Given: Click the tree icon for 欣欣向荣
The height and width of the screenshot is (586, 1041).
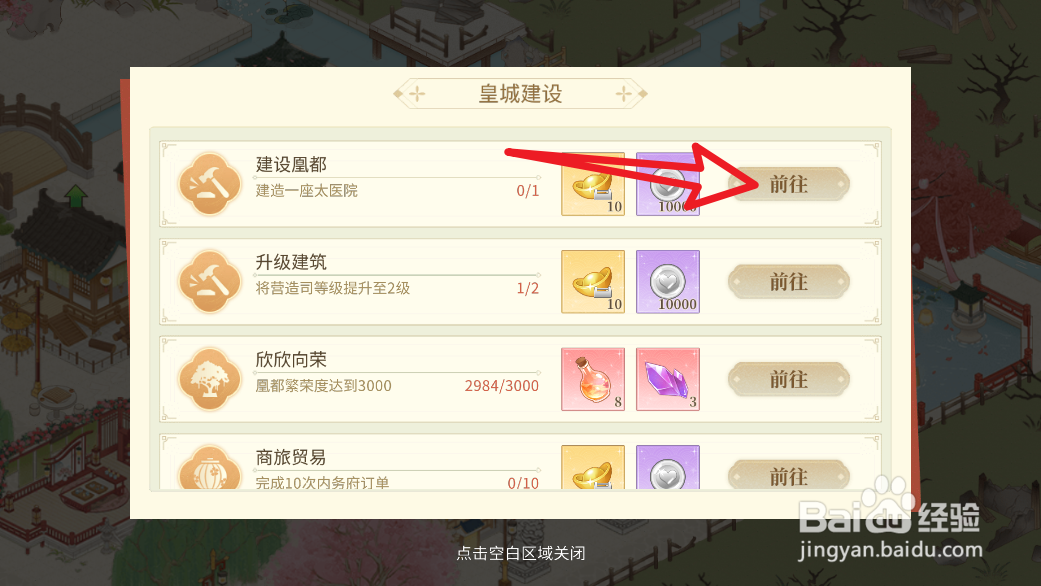Looking at the screenshot, I should click(x=210, y=379).
